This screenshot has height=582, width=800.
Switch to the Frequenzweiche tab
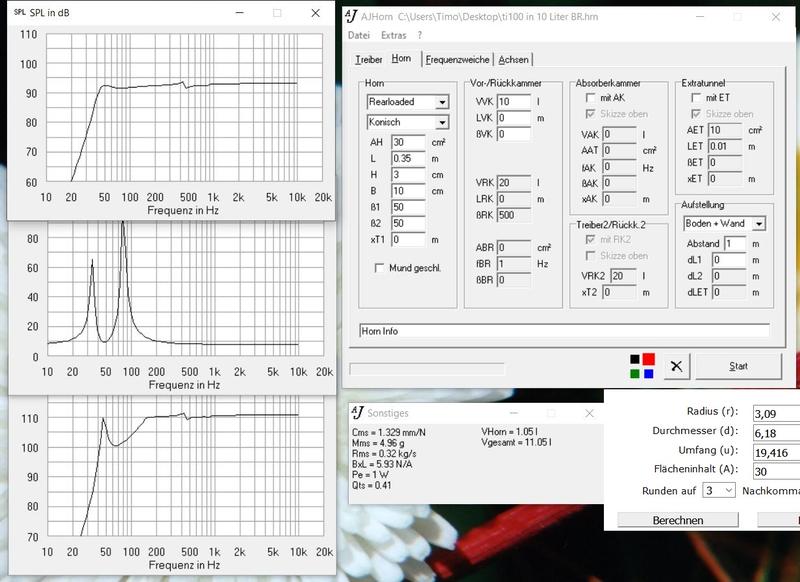457,60
